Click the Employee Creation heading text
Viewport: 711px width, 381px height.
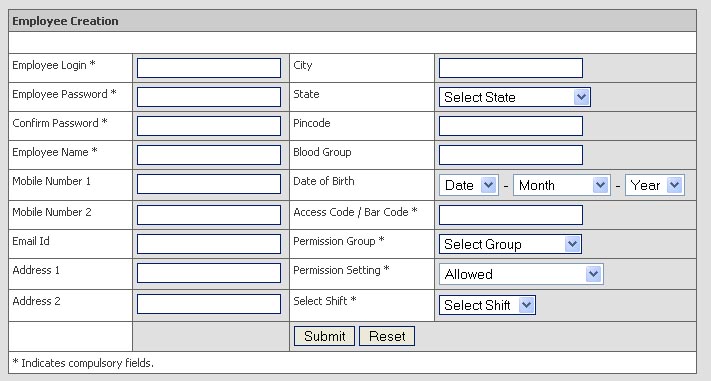tap(65, 21)
